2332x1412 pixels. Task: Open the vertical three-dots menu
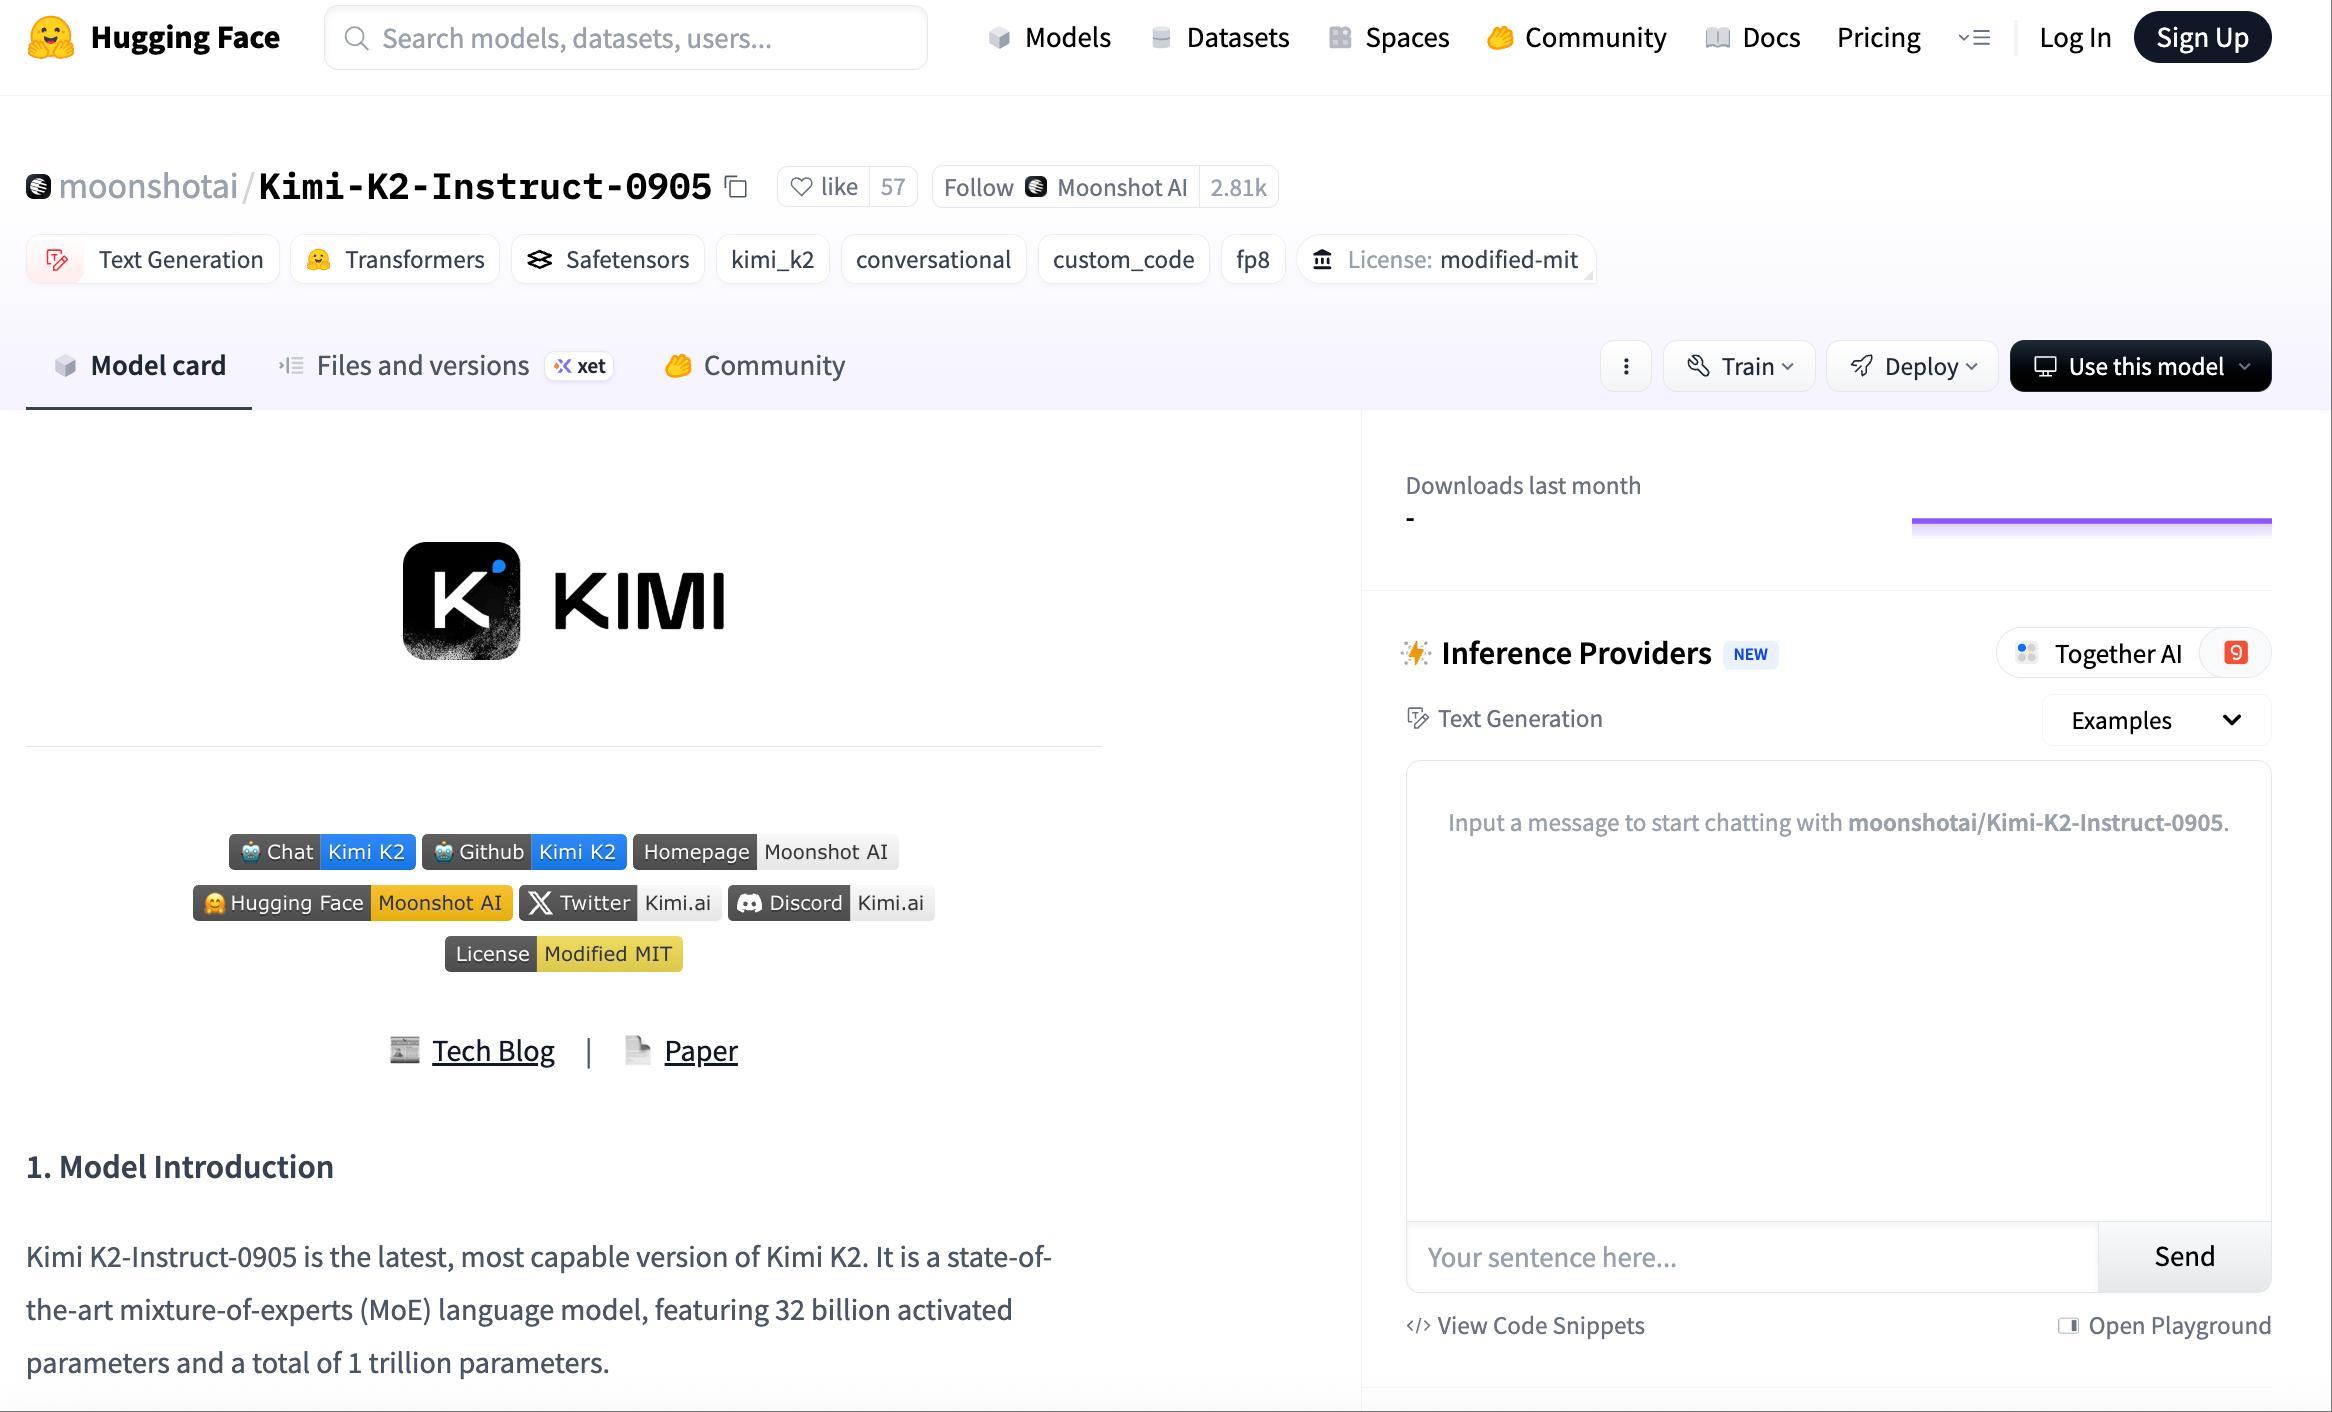point(1626,366)
